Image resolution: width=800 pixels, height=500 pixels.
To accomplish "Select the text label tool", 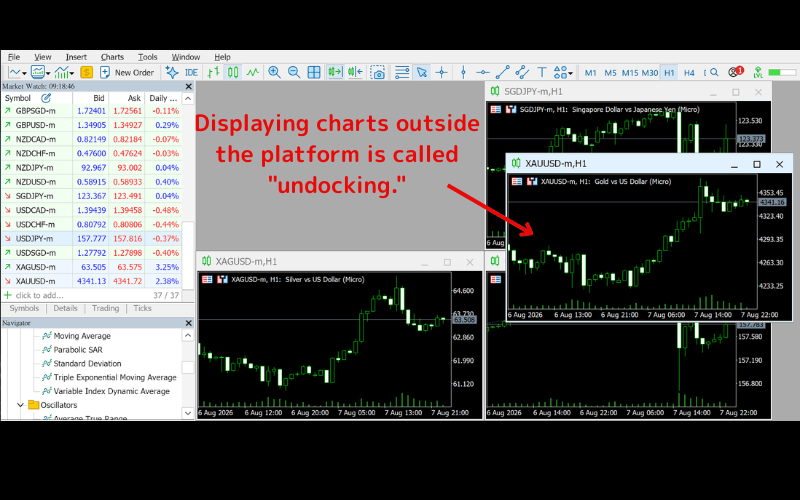I will (x=542, y=72).
